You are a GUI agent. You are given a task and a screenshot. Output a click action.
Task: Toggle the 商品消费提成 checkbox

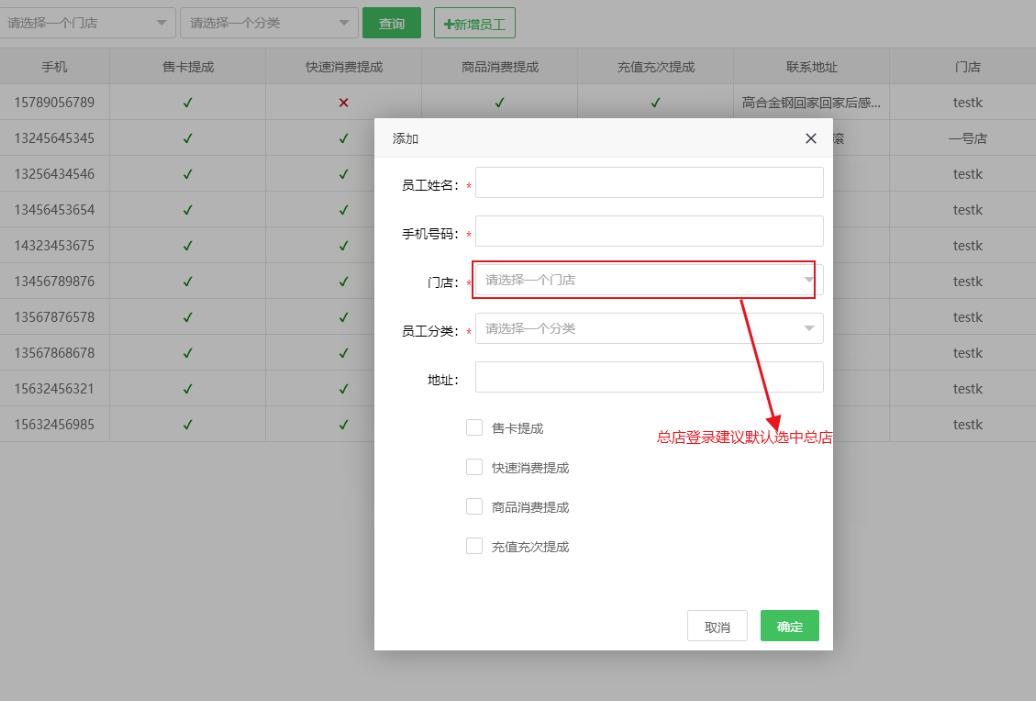(475, 507)
